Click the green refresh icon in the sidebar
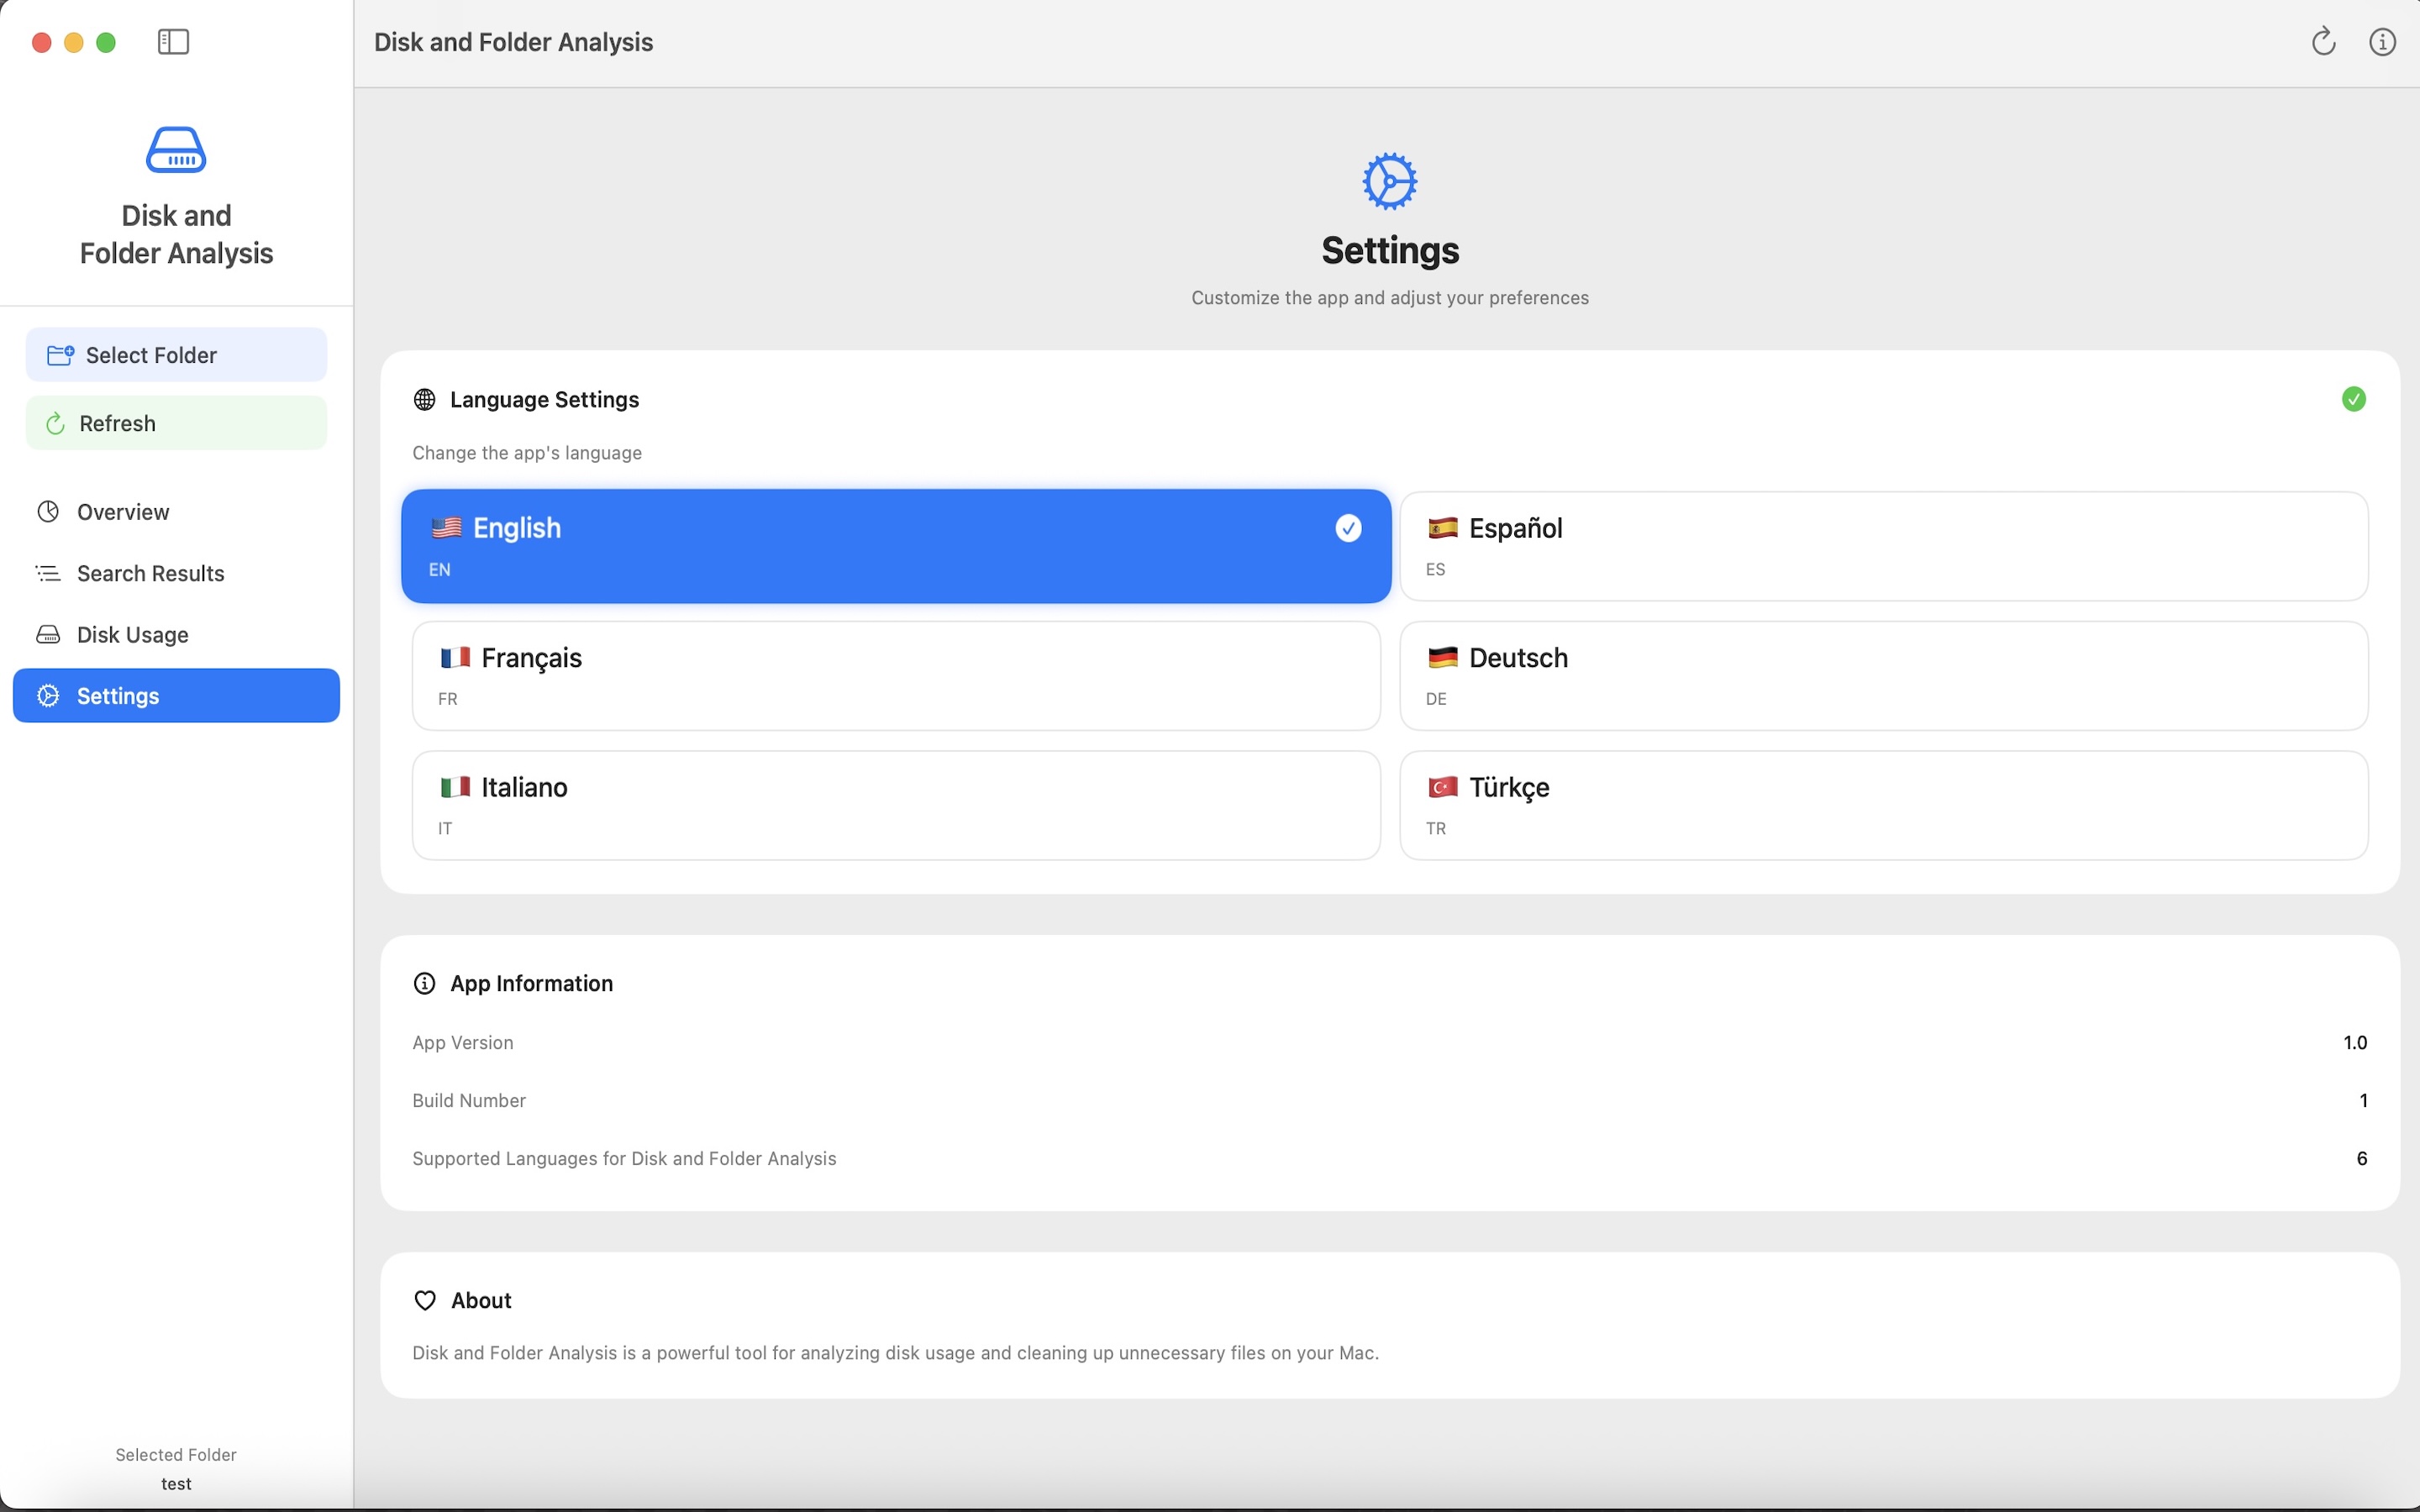Viewport: 2420px width, 1512px height. [x=56, y=424]
